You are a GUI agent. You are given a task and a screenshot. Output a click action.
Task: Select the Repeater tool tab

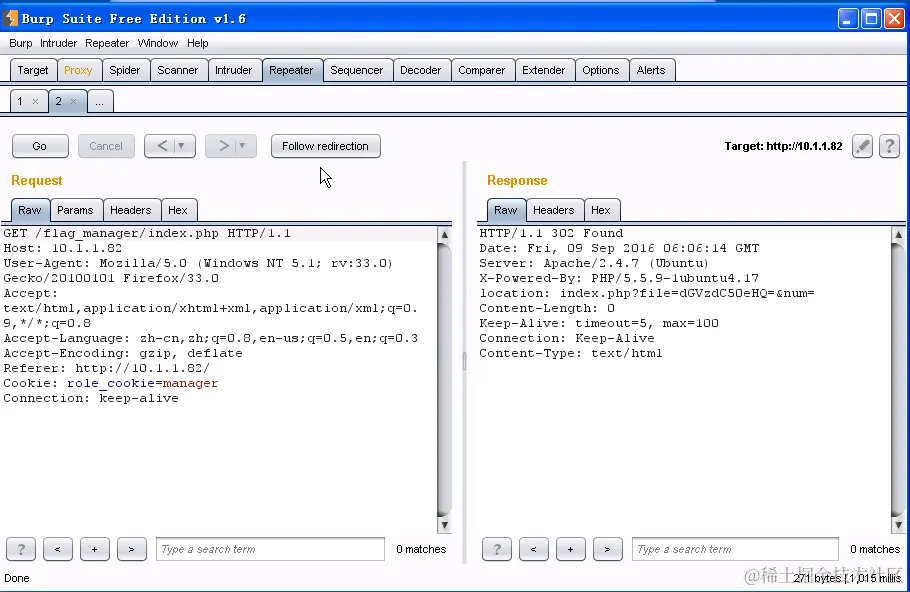click(291, 70)
